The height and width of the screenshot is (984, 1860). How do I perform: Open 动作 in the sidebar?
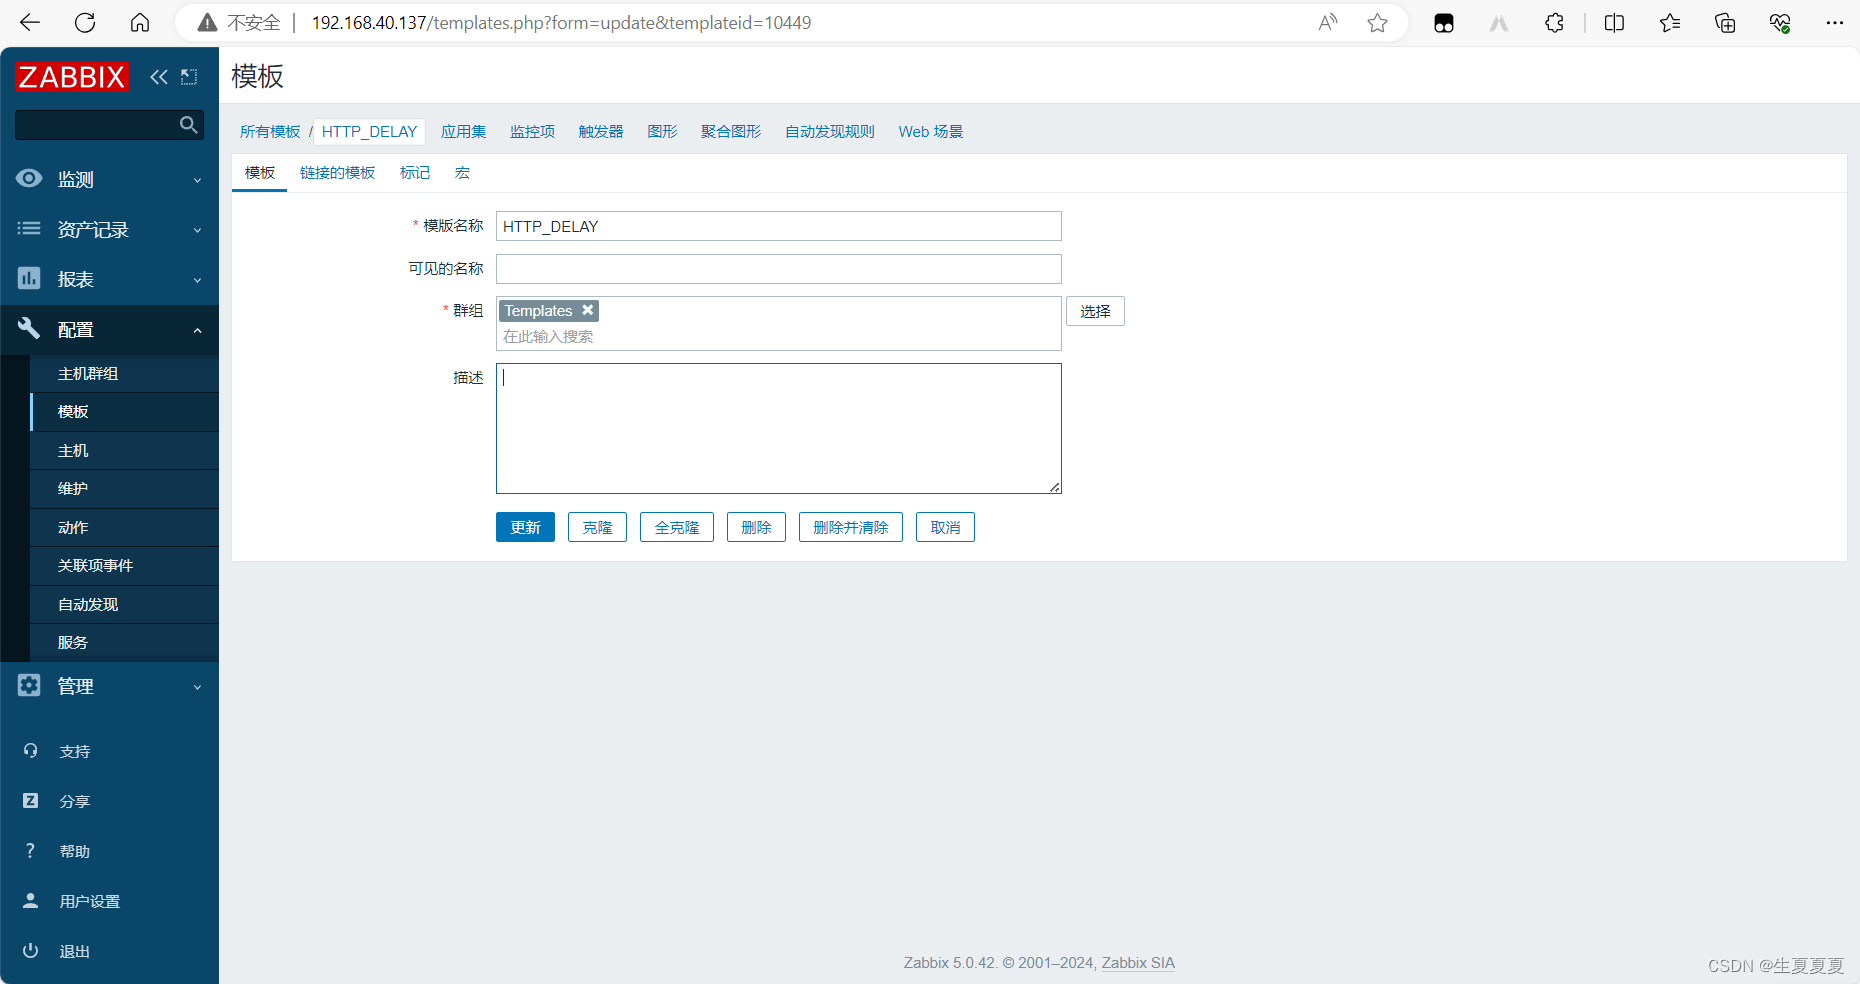(124, 527)
